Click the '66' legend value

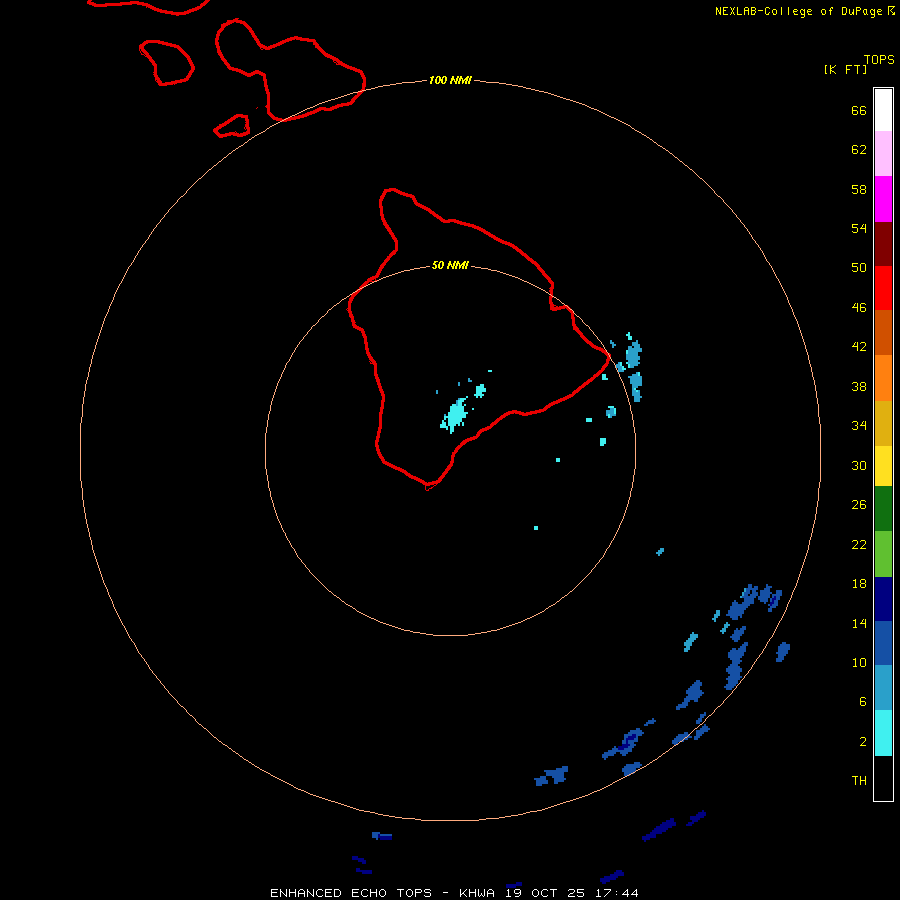(859, 110)
